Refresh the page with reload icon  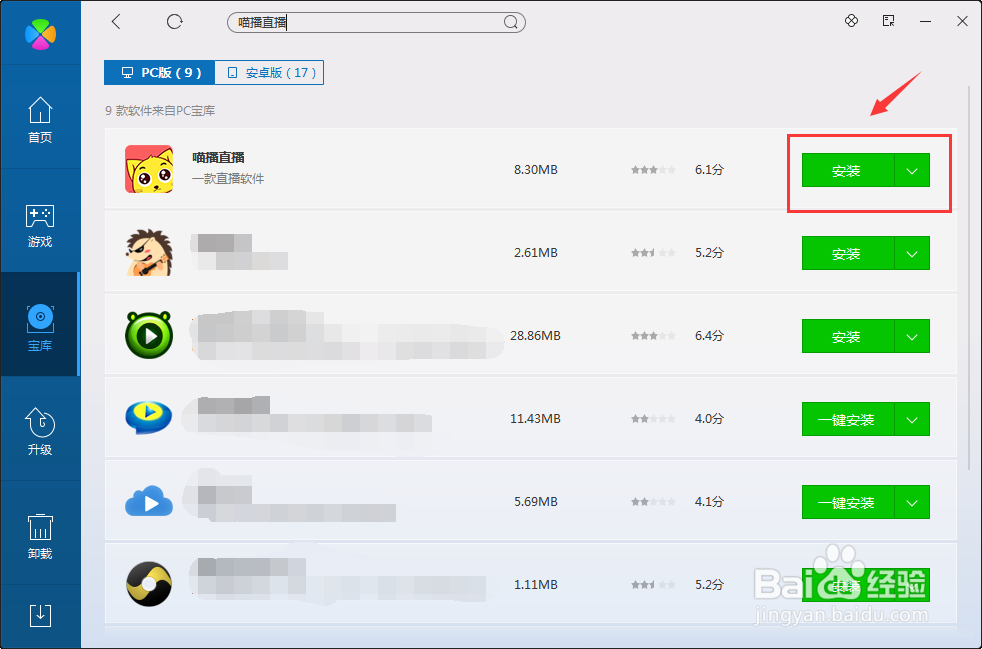[175, 22]
